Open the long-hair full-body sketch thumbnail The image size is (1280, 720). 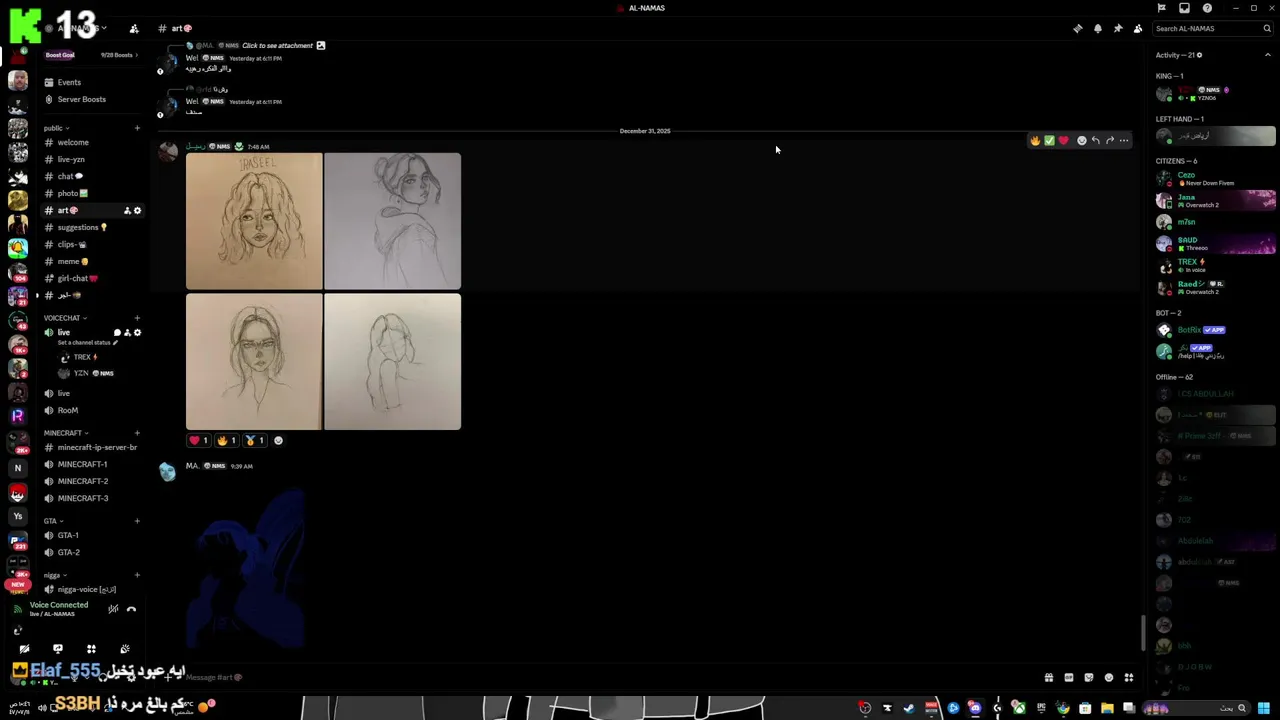[392, 361]
